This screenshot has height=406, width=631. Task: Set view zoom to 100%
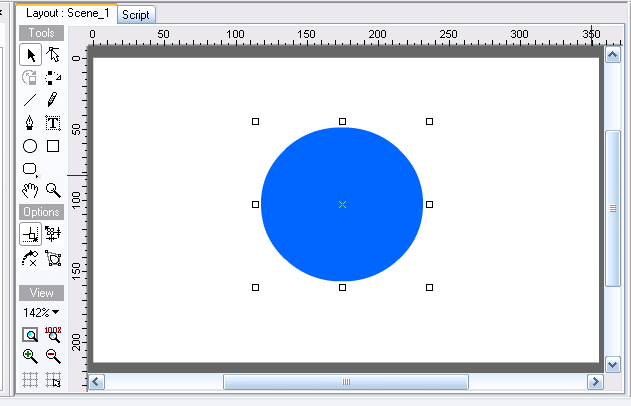(53, 335)
